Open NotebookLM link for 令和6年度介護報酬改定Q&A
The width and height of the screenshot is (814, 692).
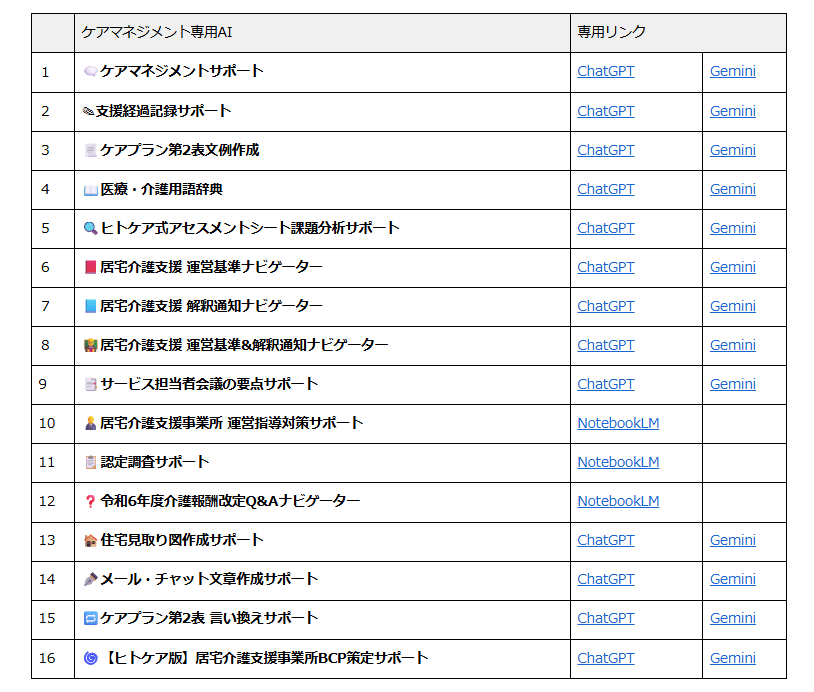[x=618, y=501]
